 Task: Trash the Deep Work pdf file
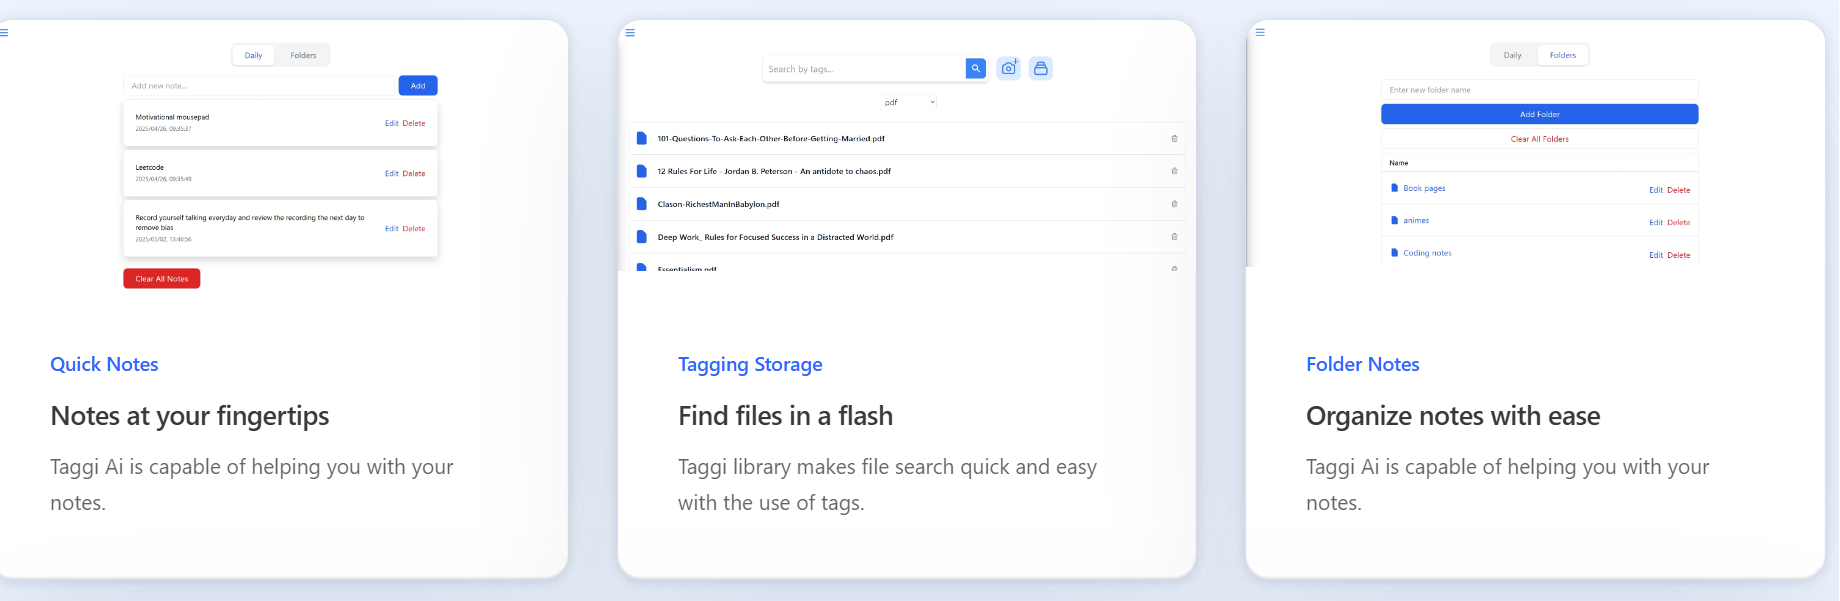(x=1174, y=237)
